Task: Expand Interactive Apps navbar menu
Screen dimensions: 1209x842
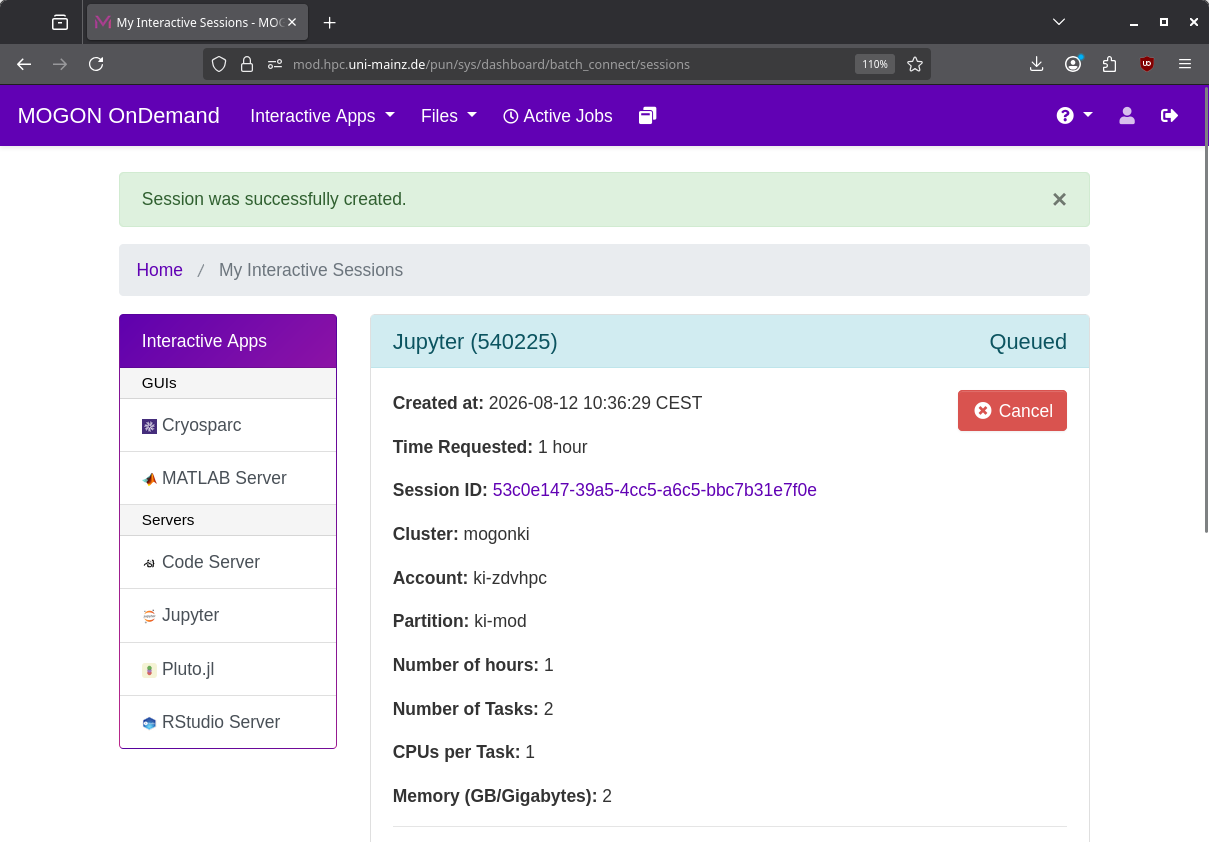Action: pos(323,116)
